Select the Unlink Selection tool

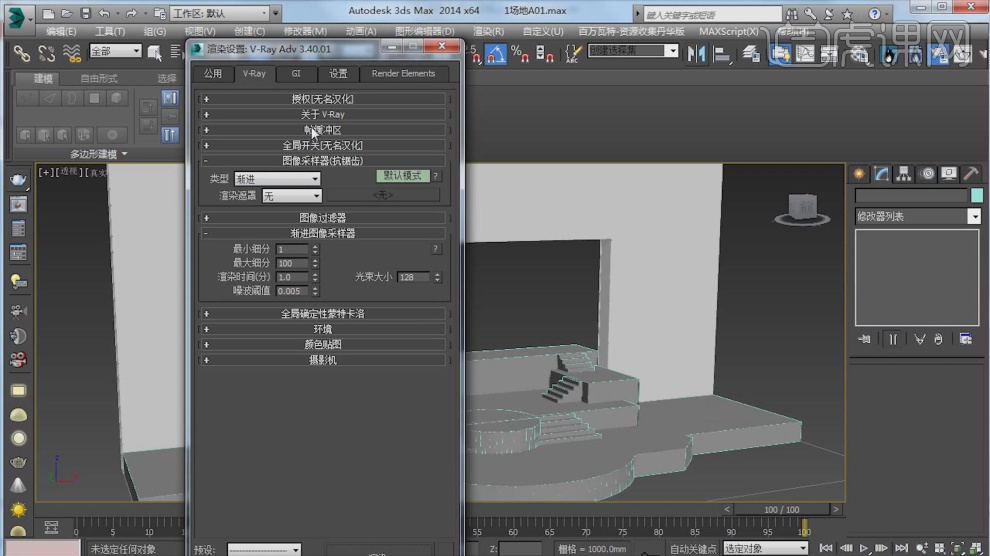47,54
